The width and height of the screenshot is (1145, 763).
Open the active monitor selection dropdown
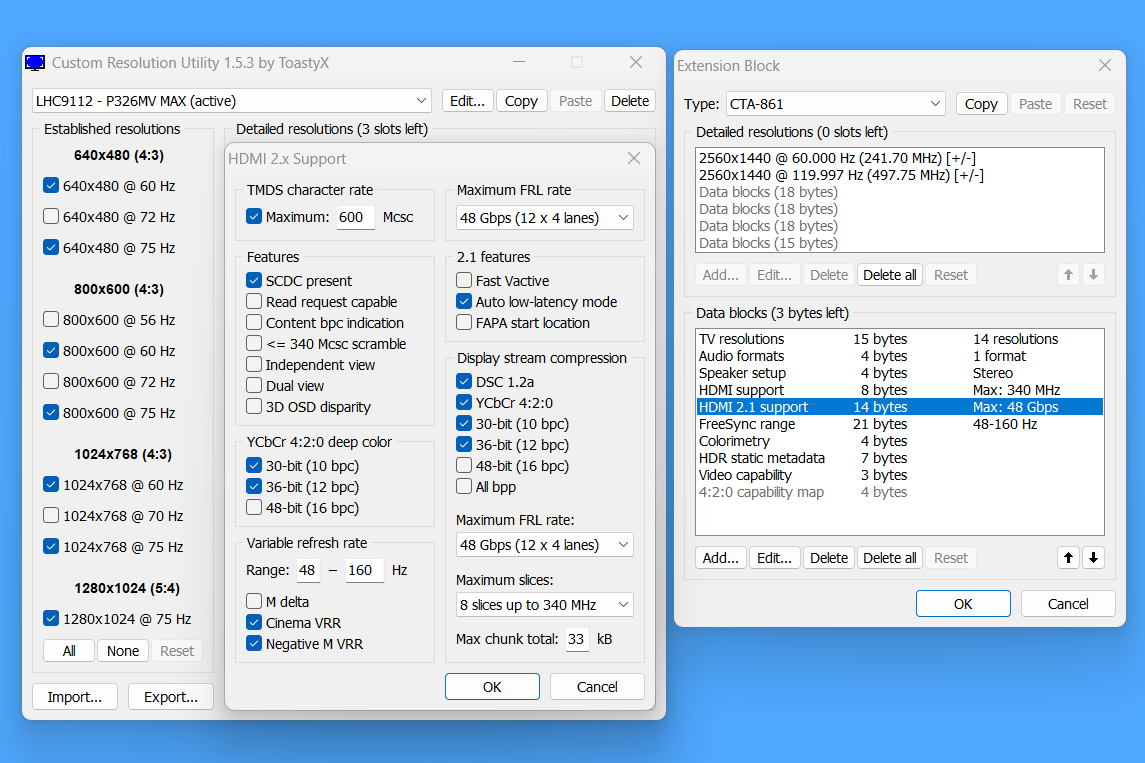click(231, 101)
